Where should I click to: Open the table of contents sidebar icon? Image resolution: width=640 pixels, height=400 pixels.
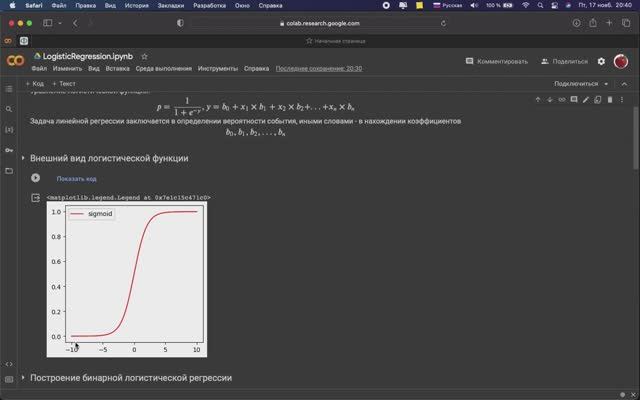pos(9,89)
